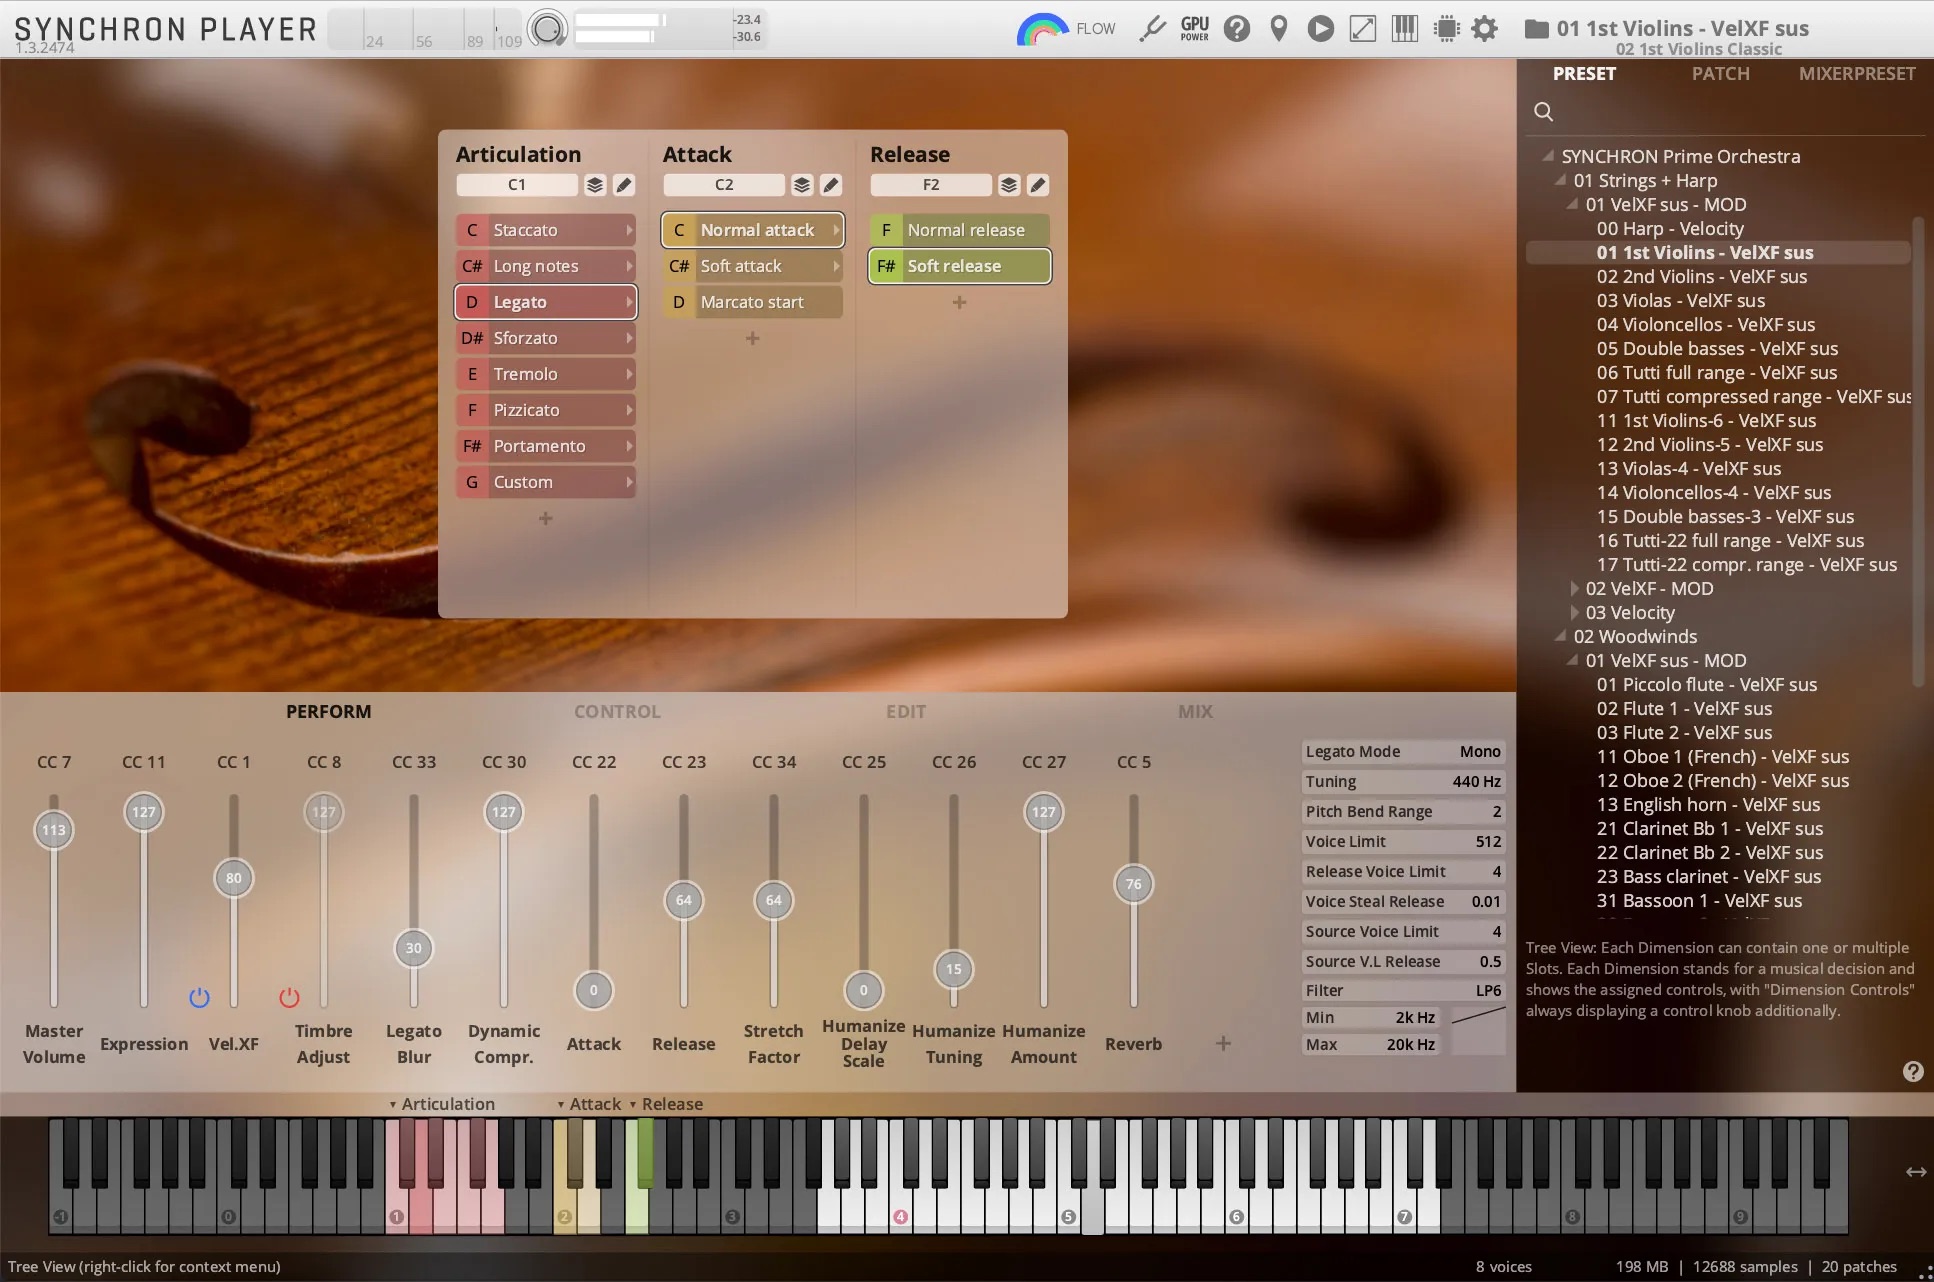The width and height of the screenshot is (1934, 1282).
Task: Click the GPU POWER icon
Action: coord(1194,28)
